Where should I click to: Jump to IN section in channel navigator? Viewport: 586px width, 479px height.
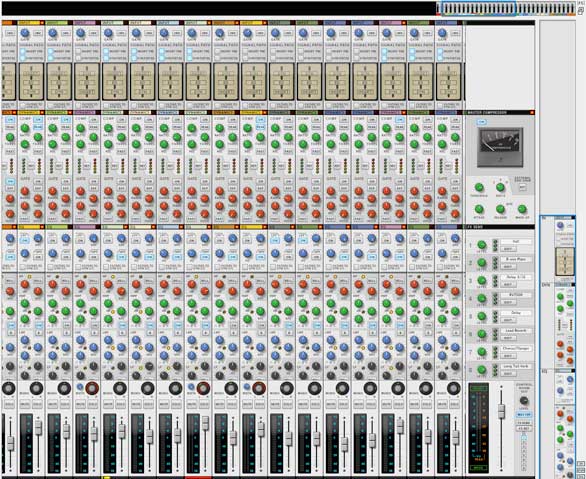click(544, 218)
